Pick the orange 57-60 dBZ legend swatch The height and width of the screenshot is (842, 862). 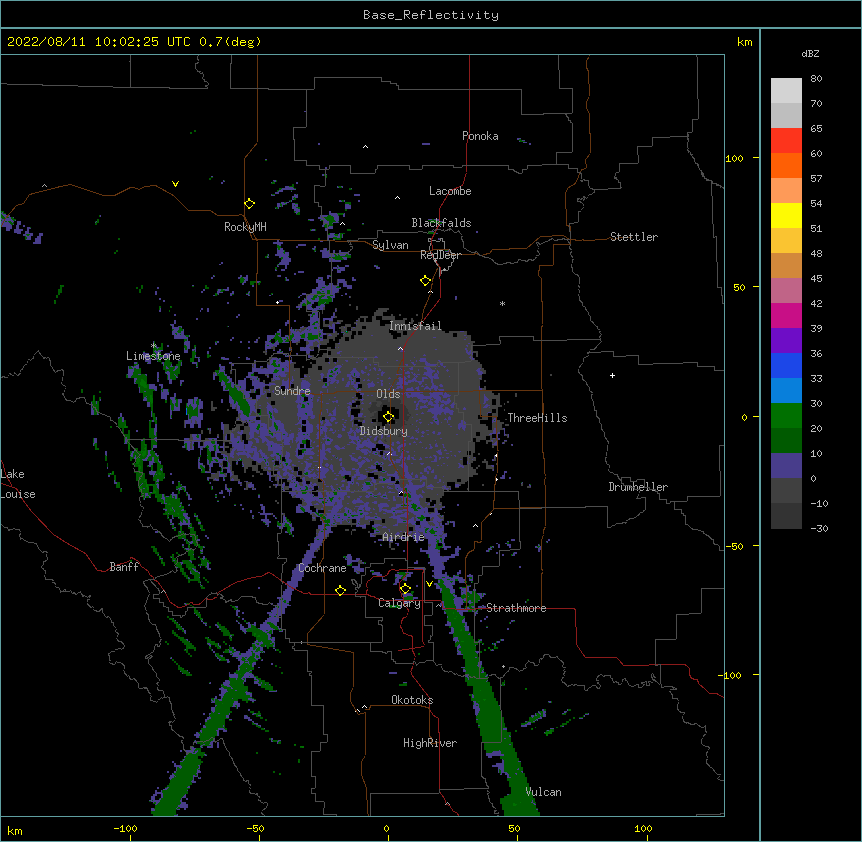tap(786, 165)
